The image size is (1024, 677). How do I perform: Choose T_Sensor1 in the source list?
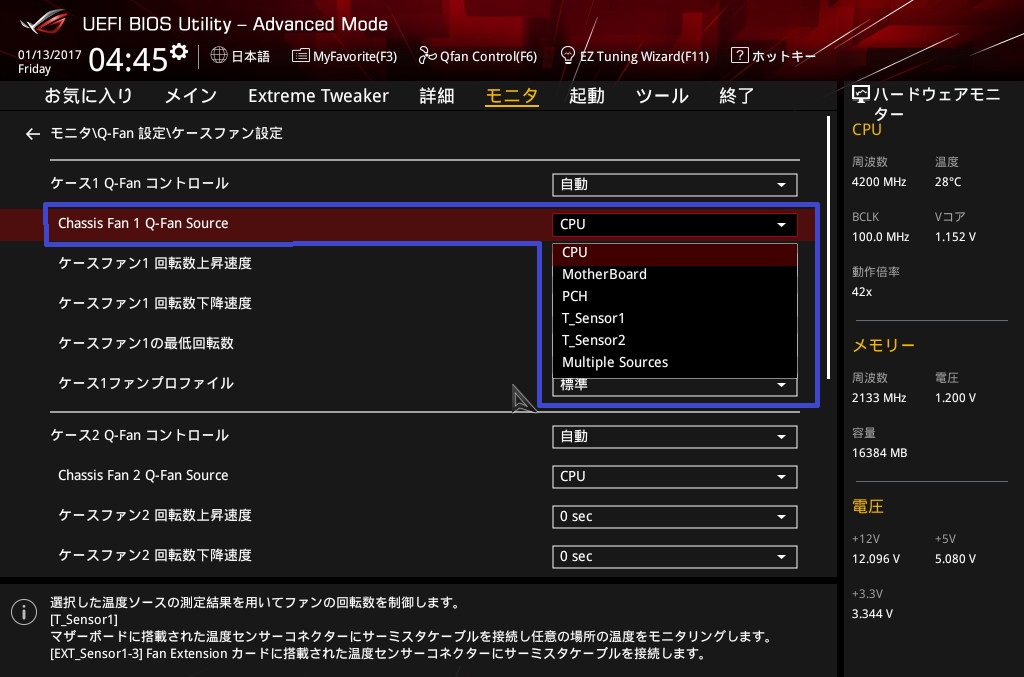coord(675,319)
